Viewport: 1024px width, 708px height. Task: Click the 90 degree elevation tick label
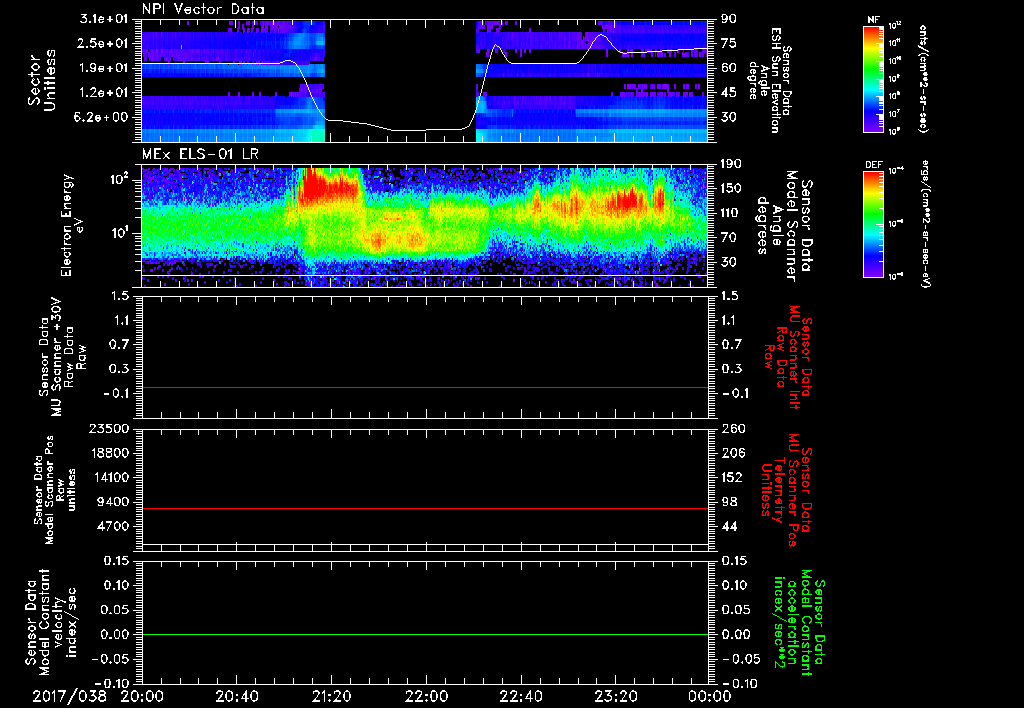click(x=729, y=18)
